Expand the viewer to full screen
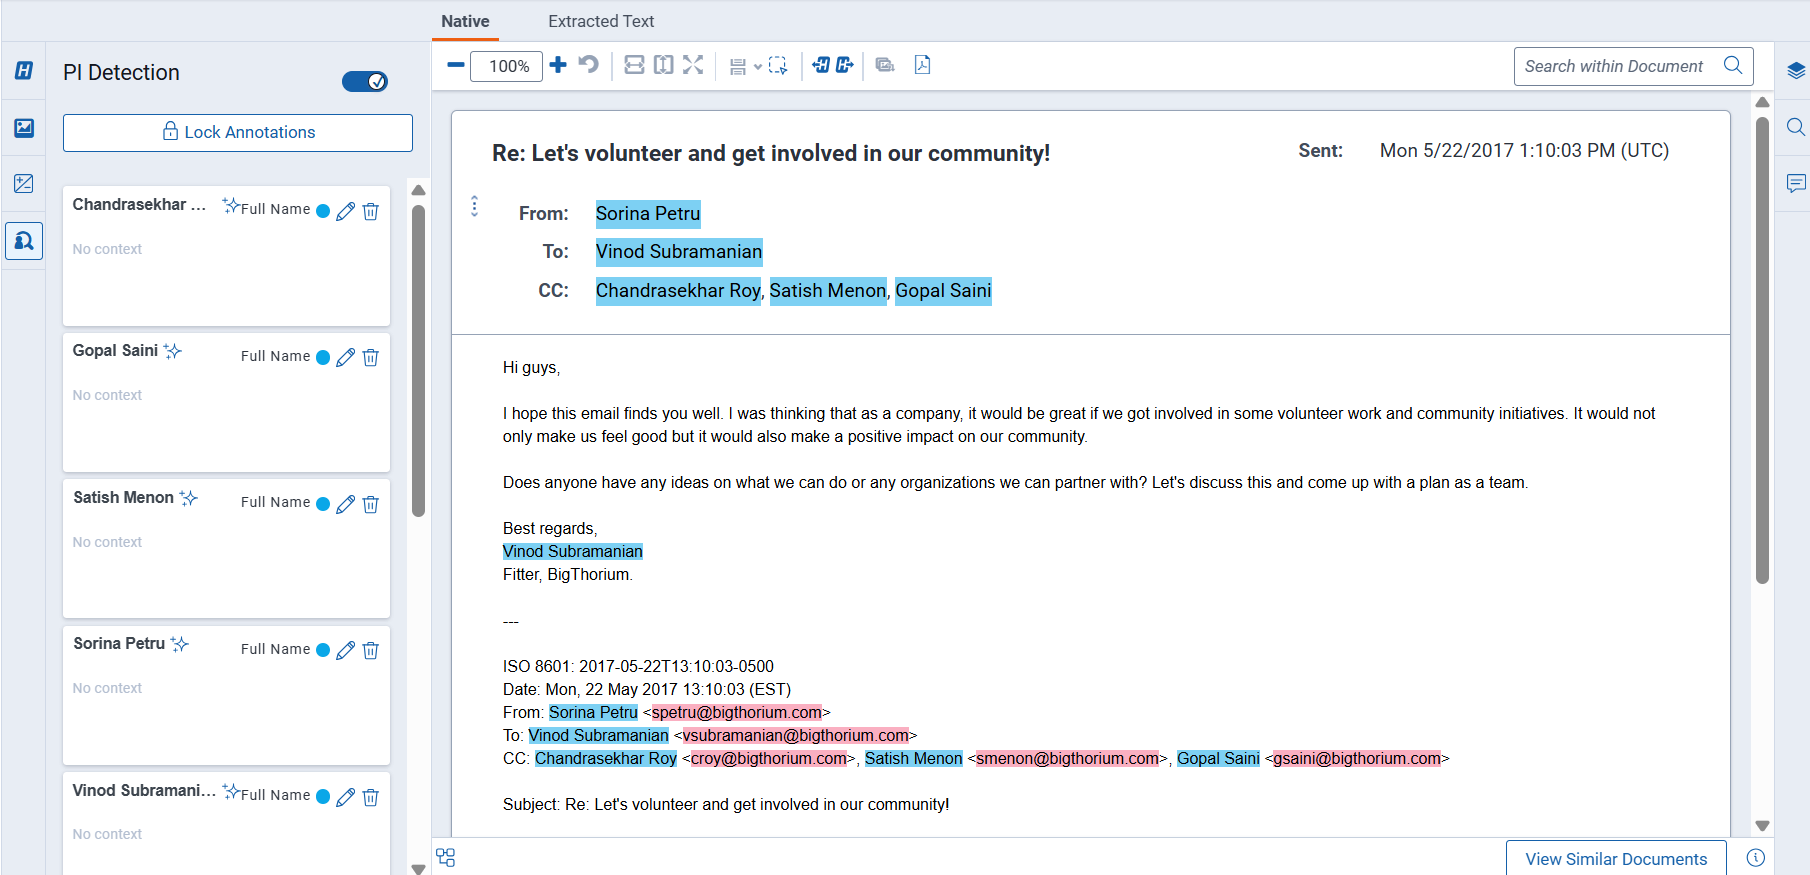This screenshot has width=1810, height=875. coord(693,65)
